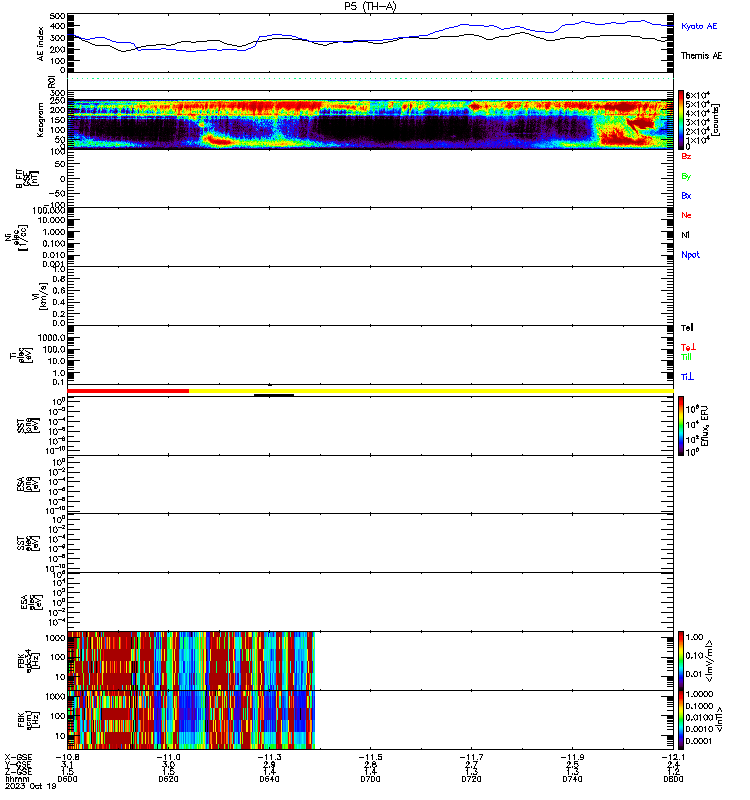Select the red Bz legend label
The image size is (750, 800).
686,156
